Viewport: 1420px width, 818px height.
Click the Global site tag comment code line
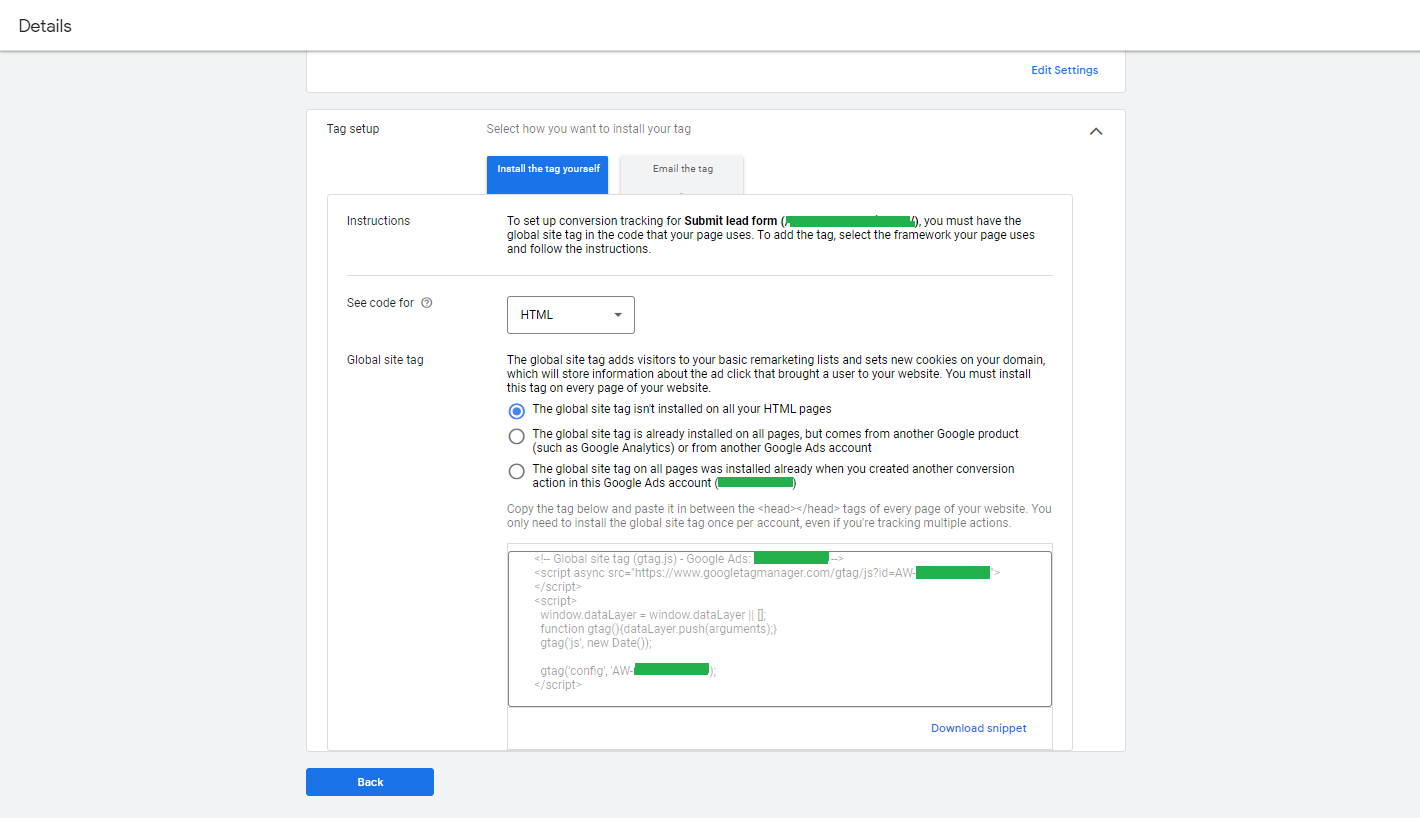click(690, 558)
